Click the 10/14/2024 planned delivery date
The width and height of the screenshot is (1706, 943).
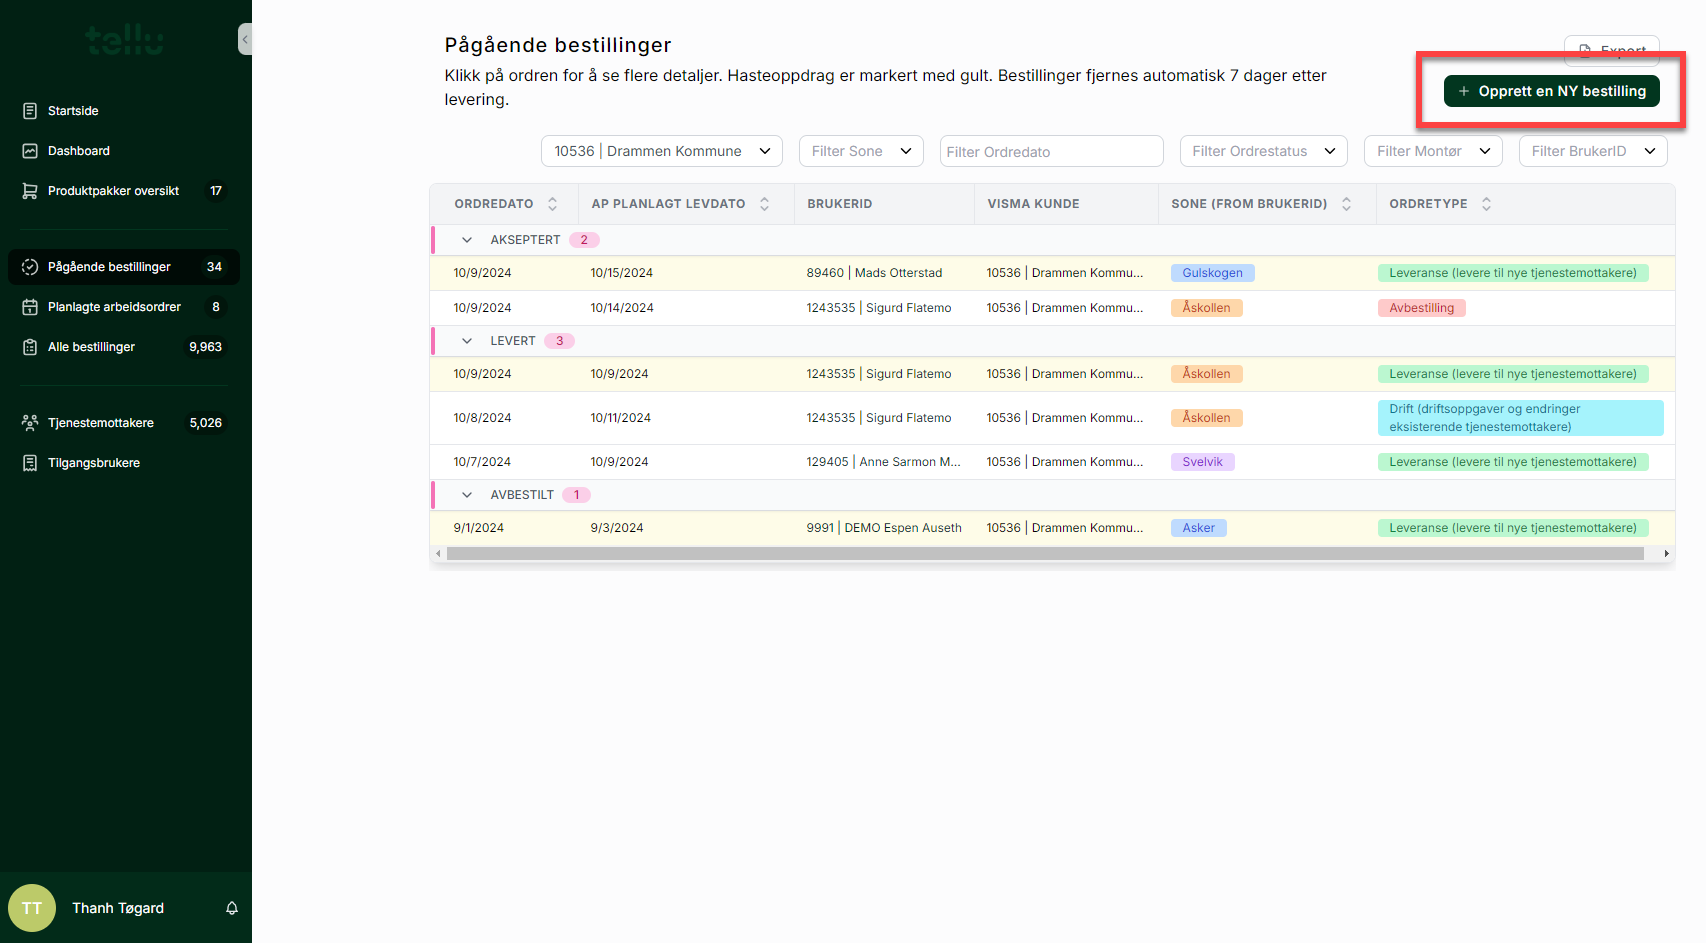622,308
